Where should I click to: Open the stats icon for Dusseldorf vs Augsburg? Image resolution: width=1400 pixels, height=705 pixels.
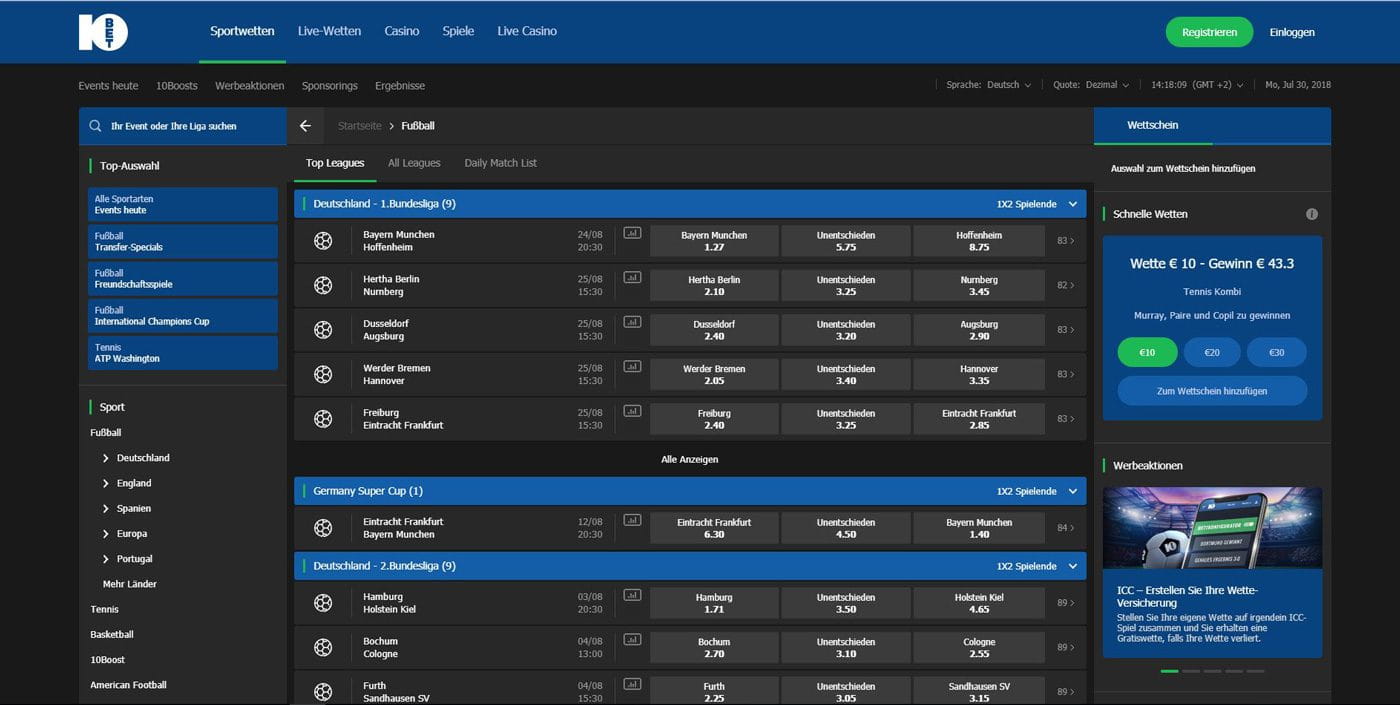pos(632,322)
